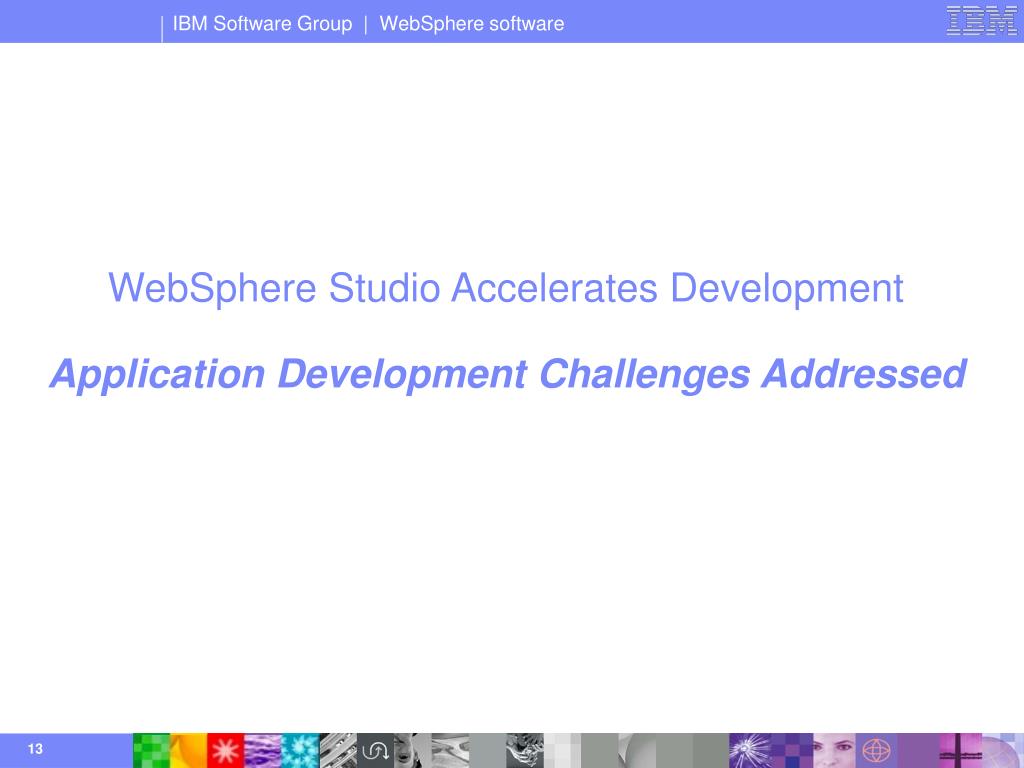
Task: Click the curved arrow tile in footer
Action: (375, 750)
